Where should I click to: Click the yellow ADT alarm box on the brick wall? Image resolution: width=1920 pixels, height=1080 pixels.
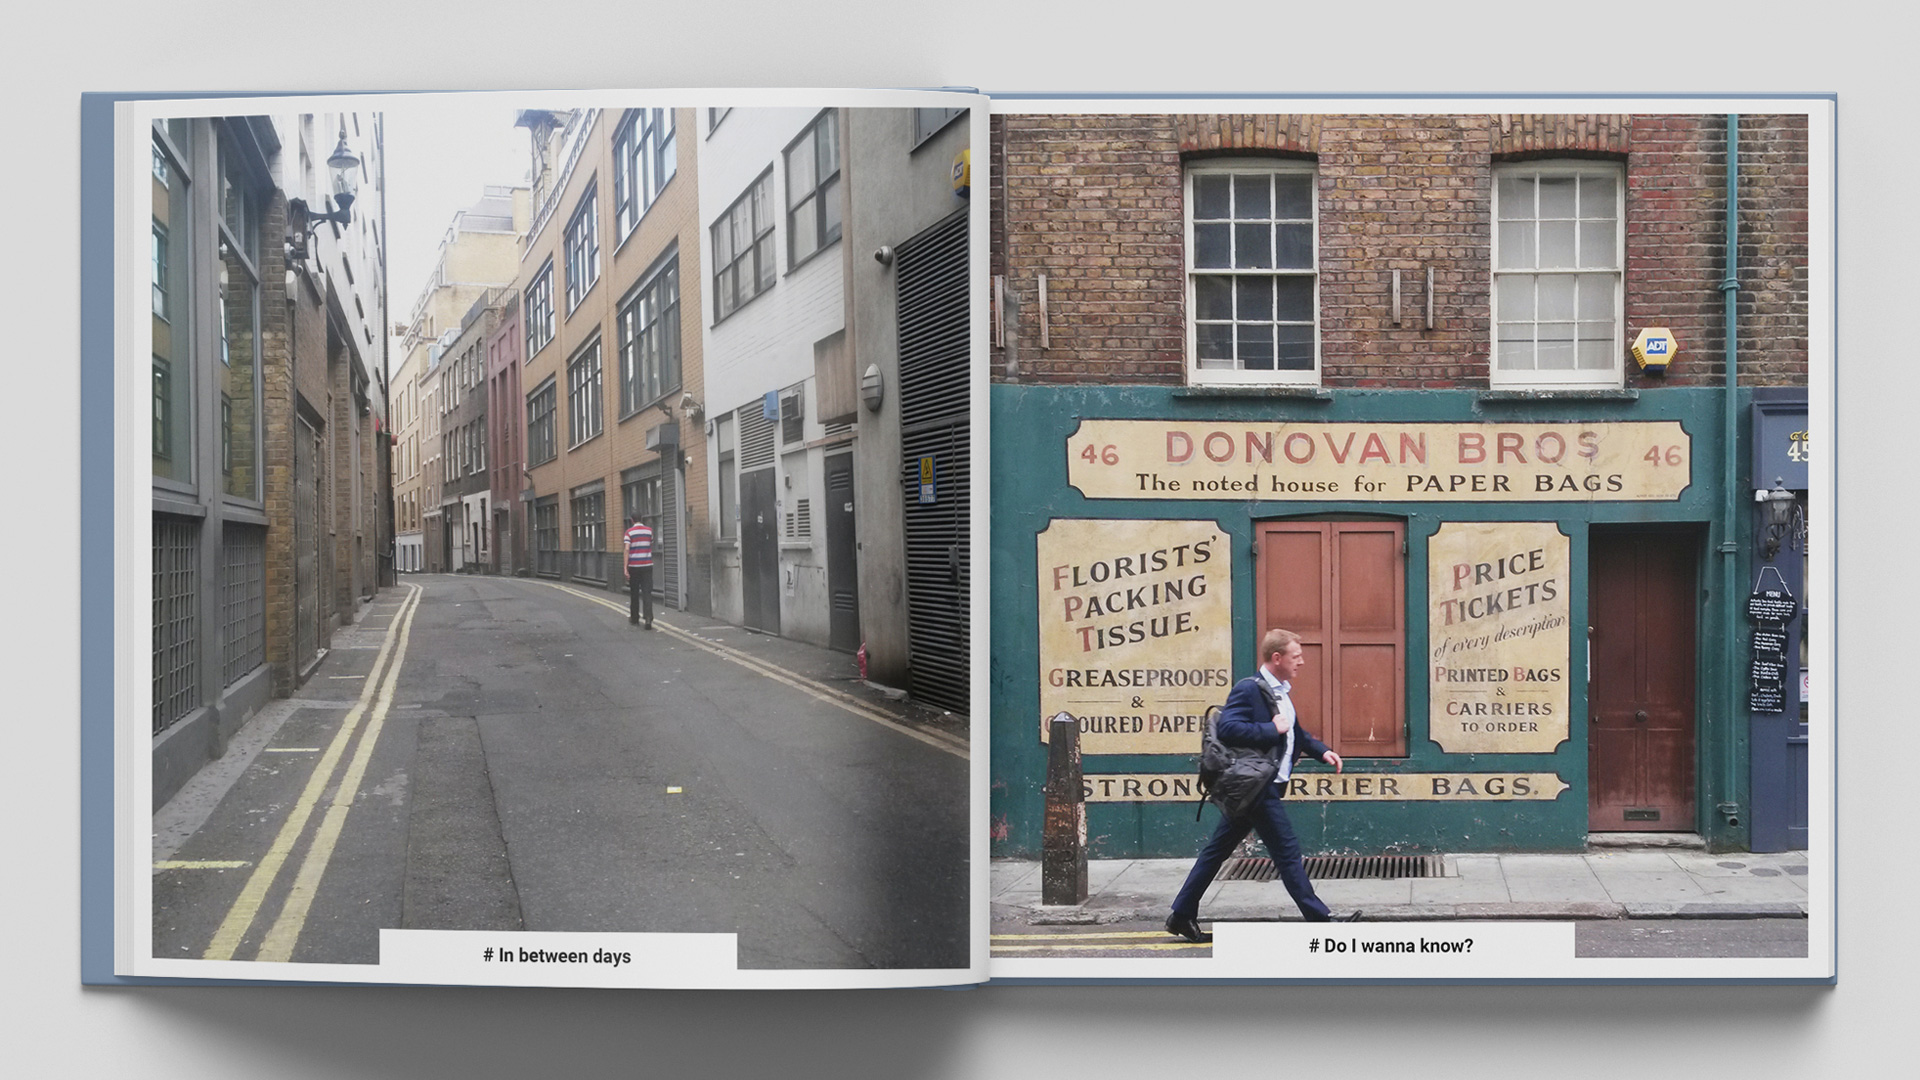[1654, 350]
